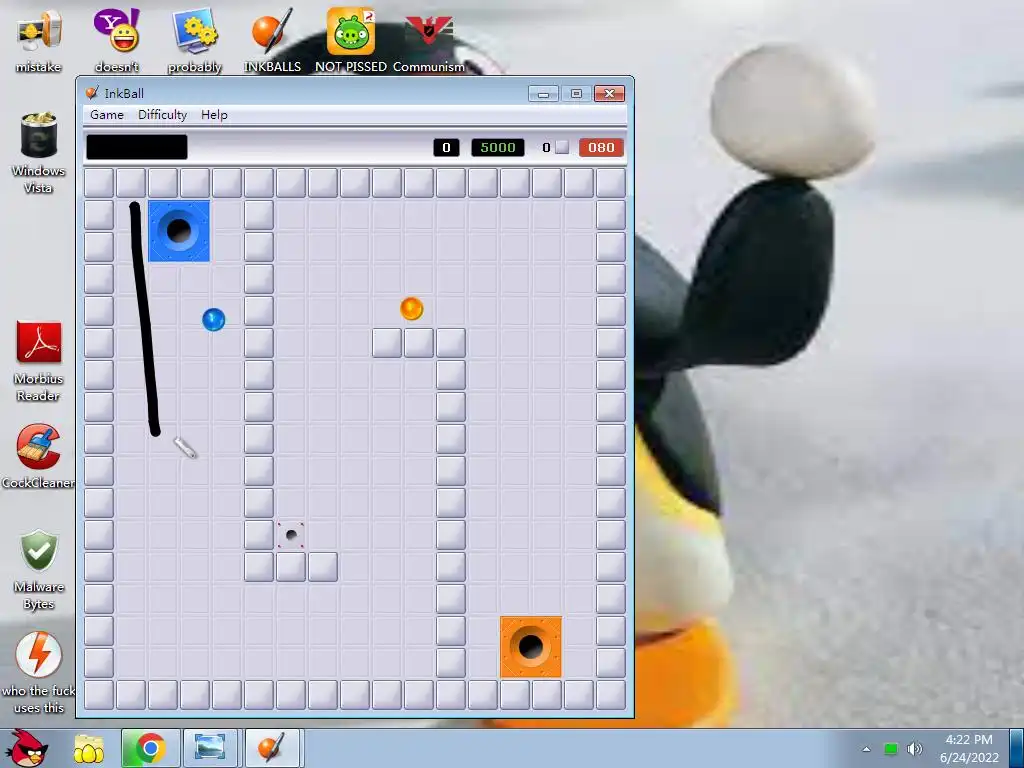Viewport: 1024px width, 768px height.
Task: Maximize the InkBall window
Action: [576, 94]
